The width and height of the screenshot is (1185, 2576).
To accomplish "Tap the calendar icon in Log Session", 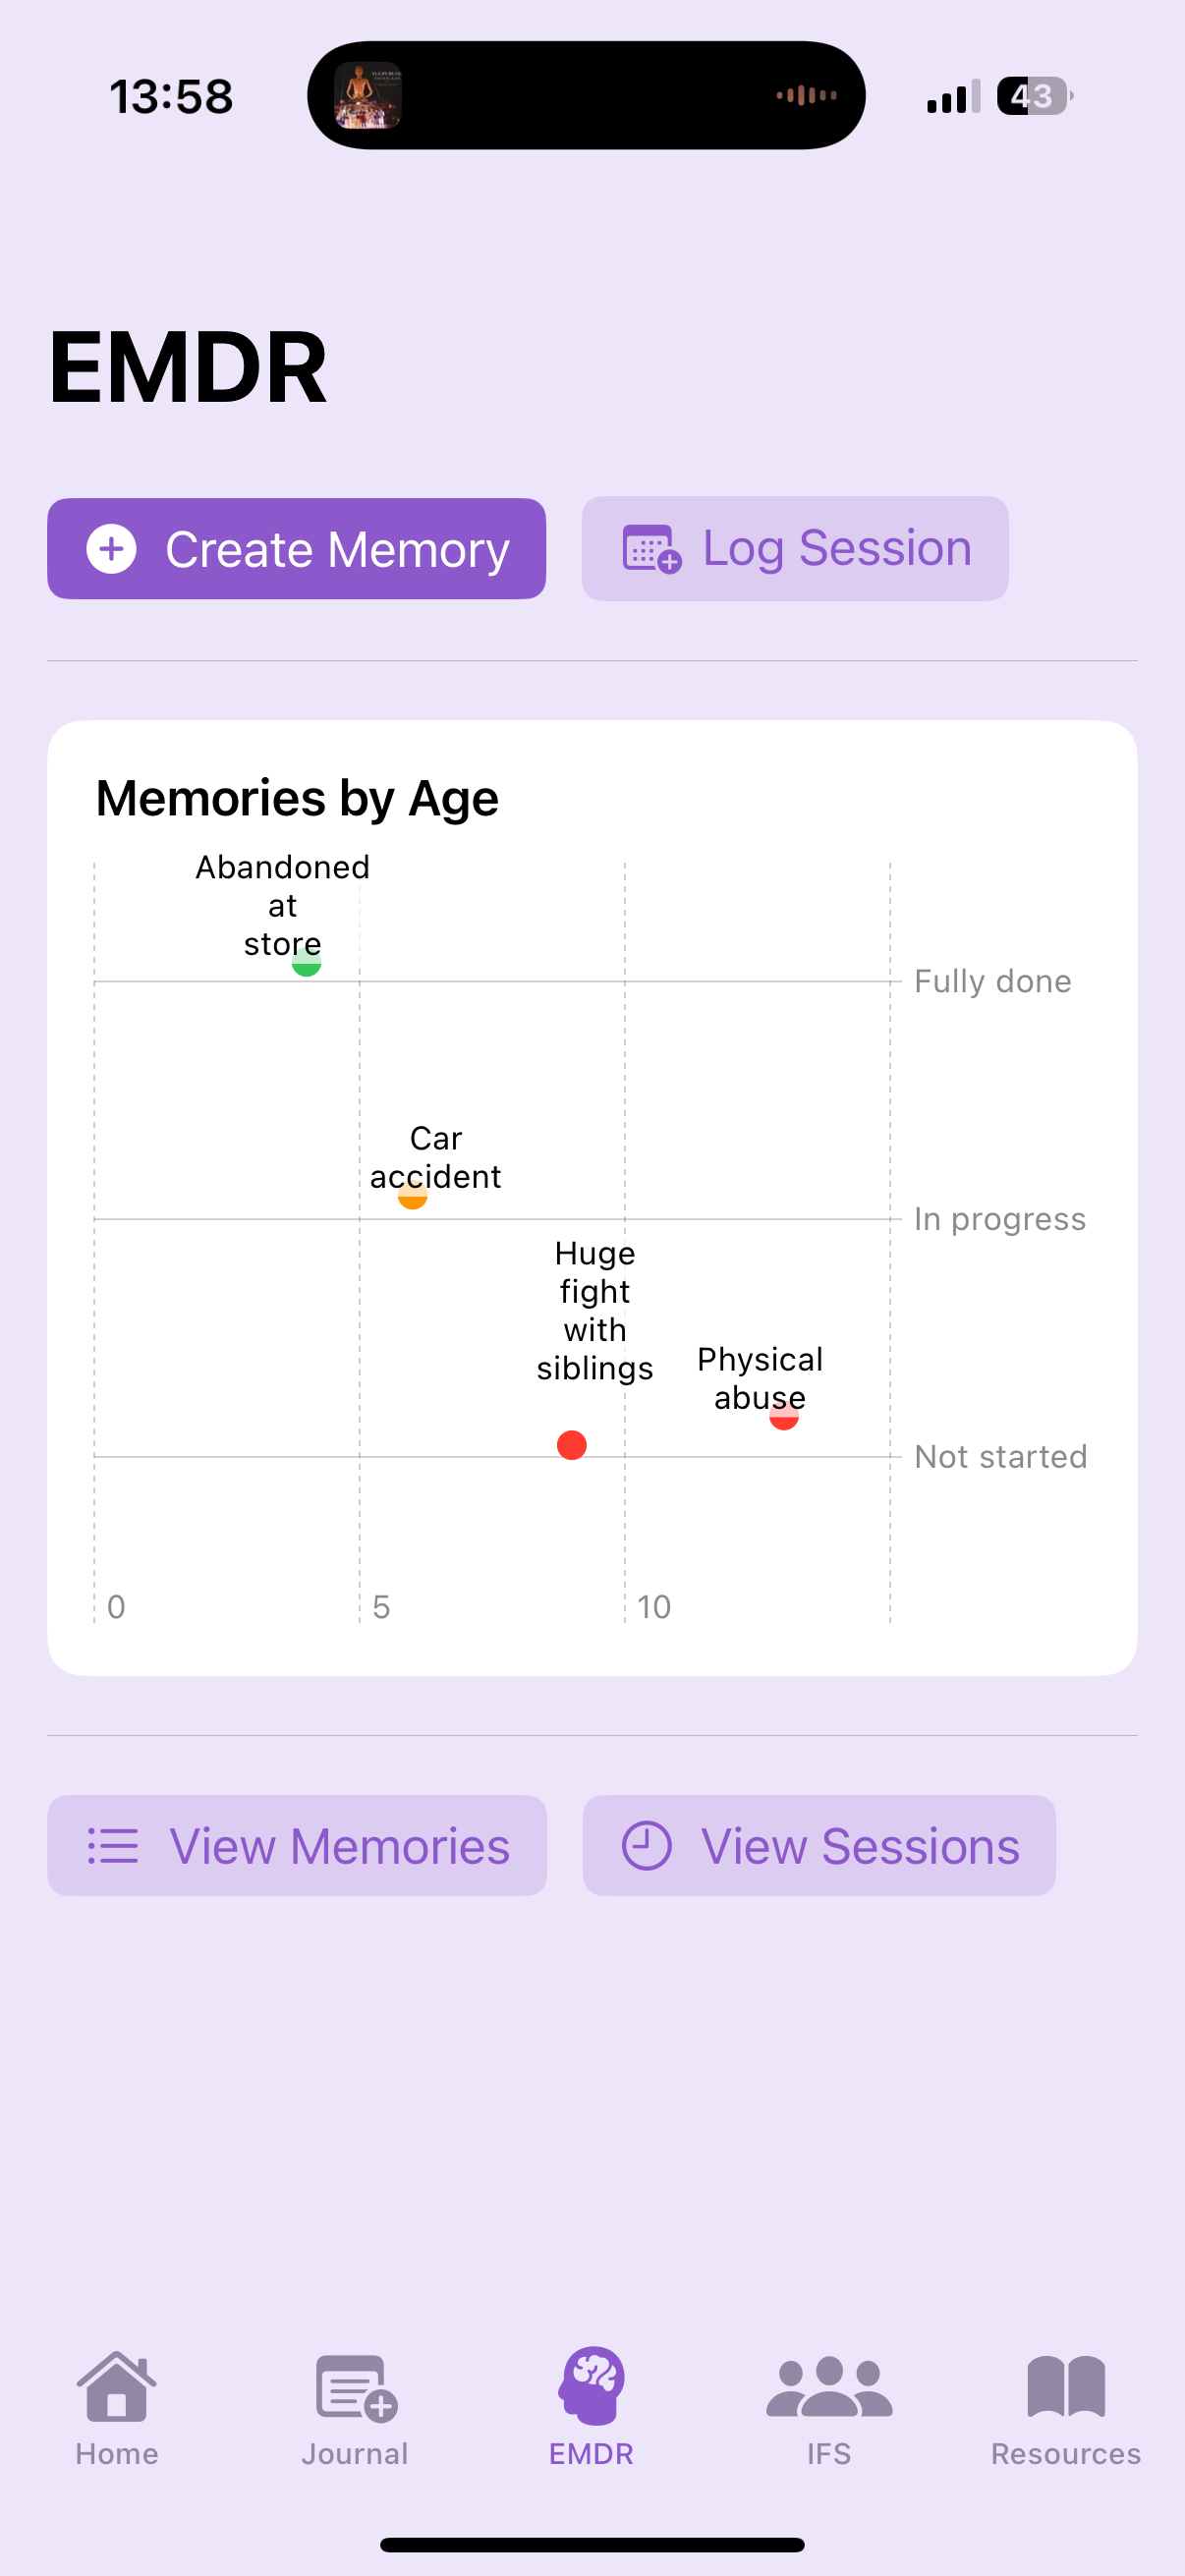I will 652,549.
